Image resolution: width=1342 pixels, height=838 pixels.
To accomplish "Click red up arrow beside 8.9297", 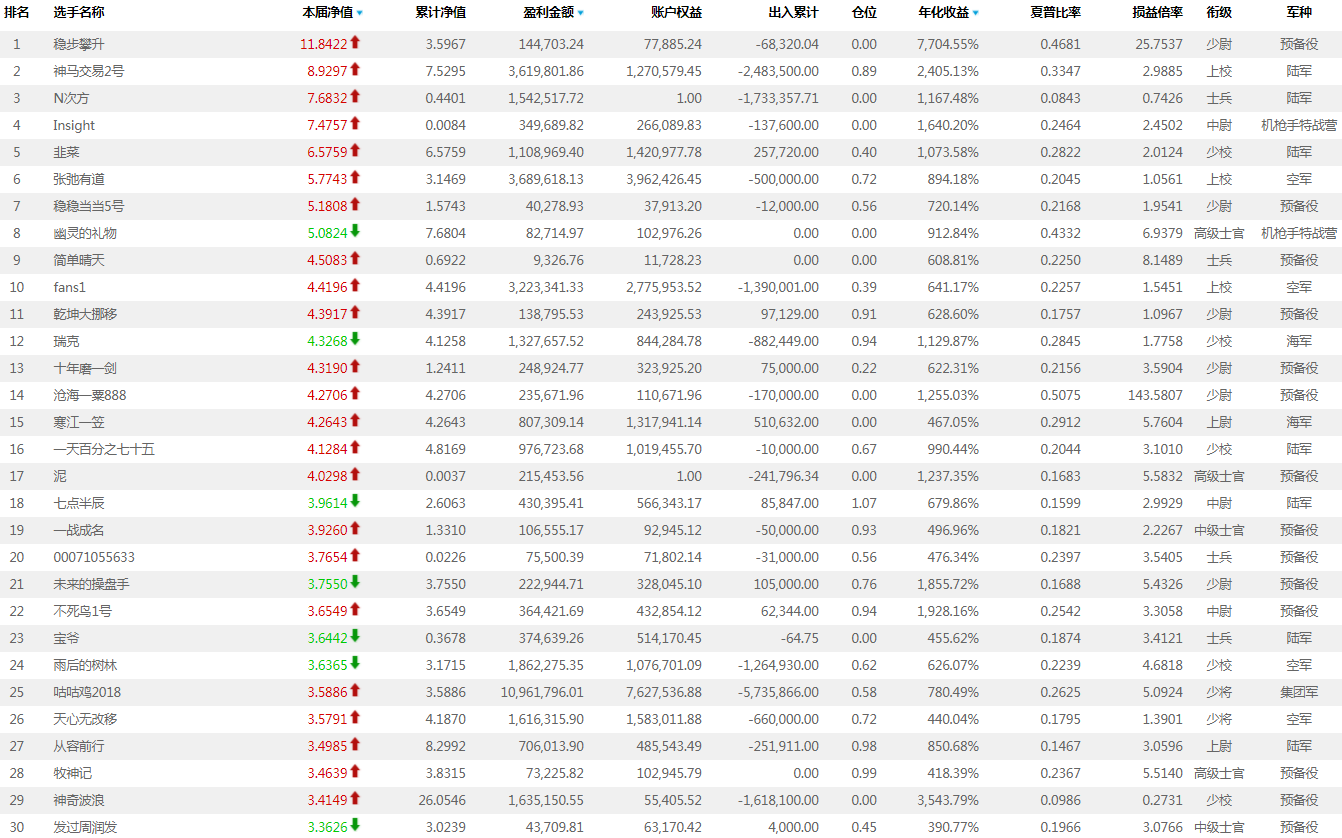I will [x=355, y=70].
